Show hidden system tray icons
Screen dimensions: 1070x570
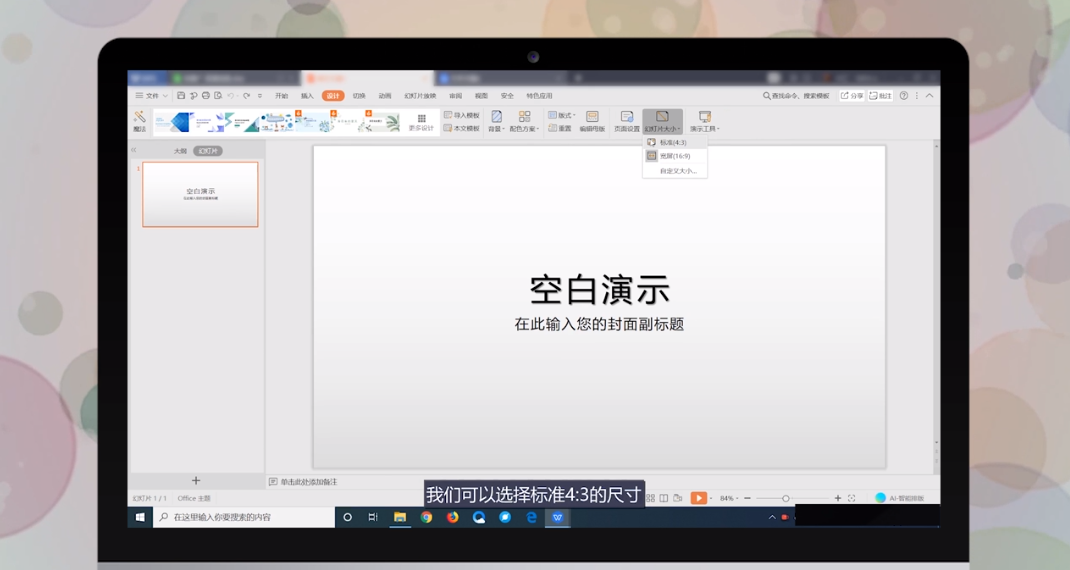click(x=772, y=517)
